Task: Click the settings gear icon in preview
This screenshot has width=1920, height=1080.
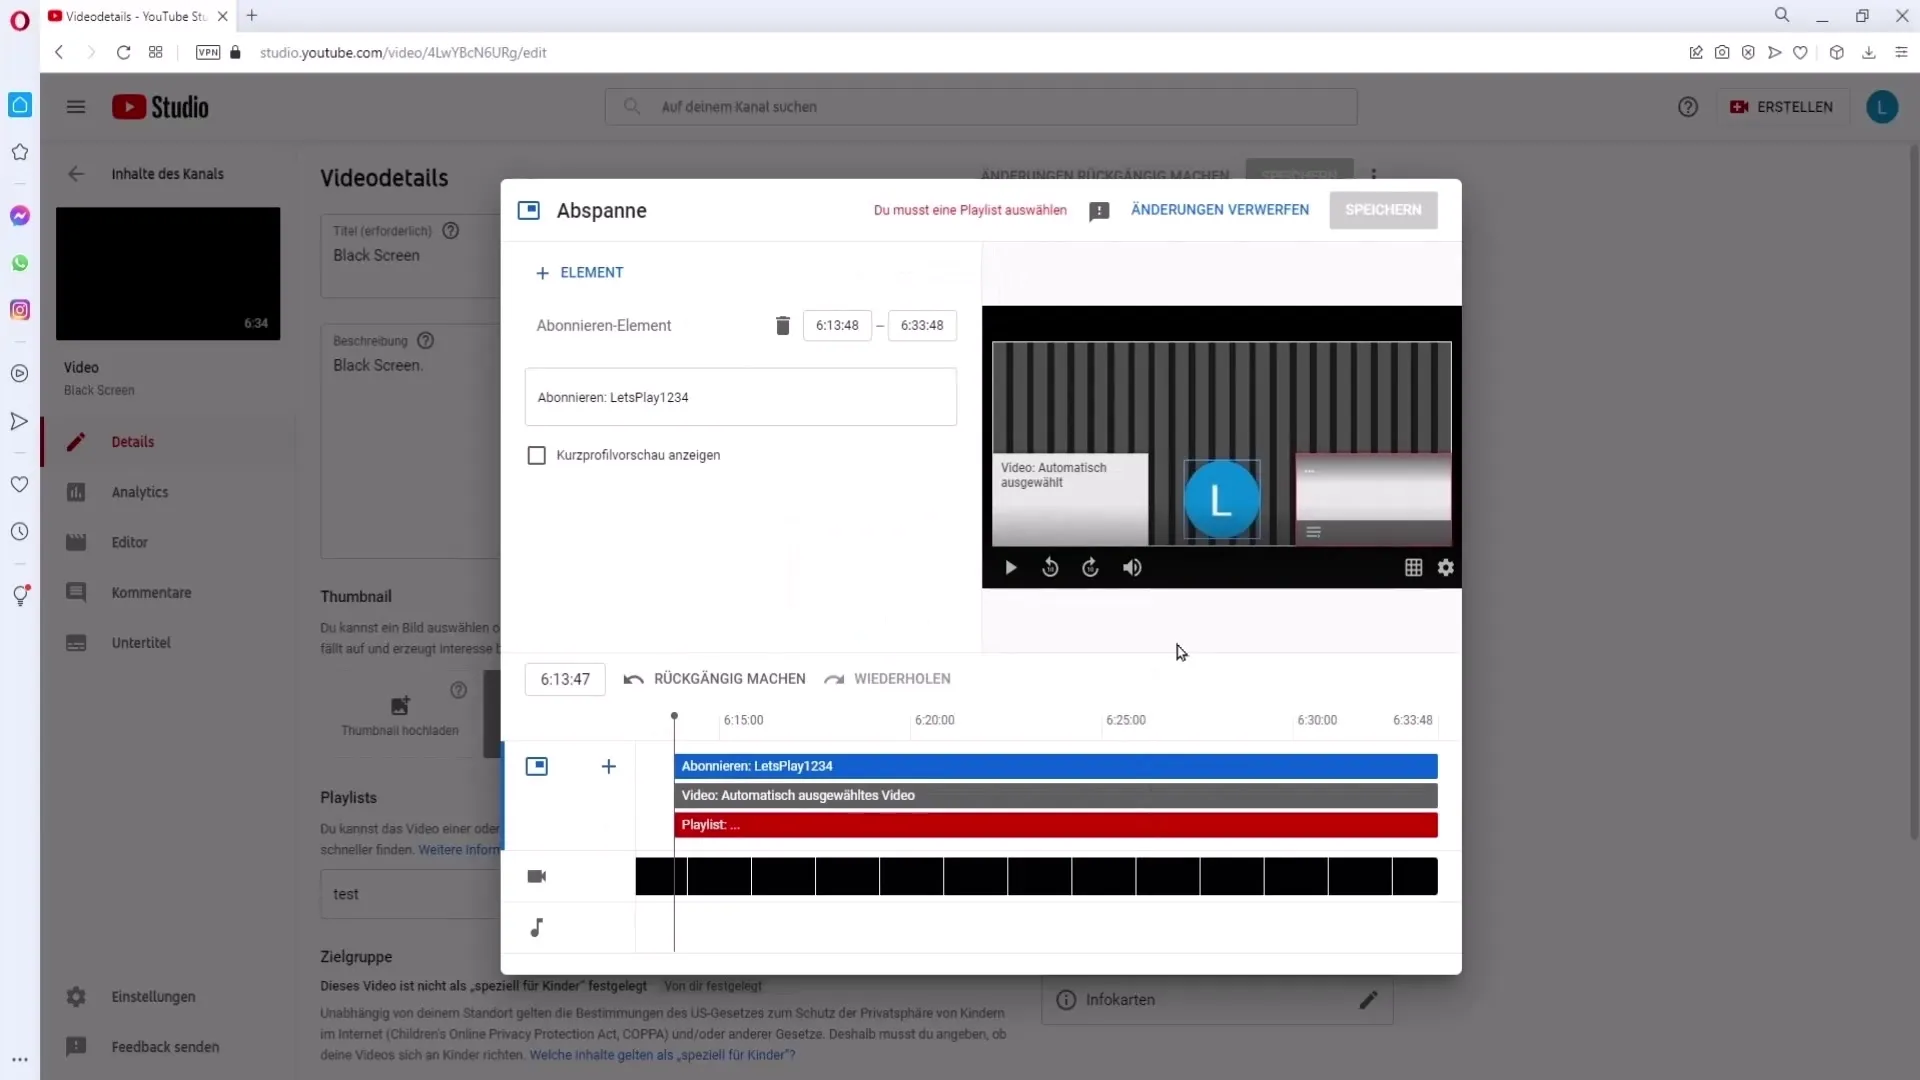Action: (1445, 567)
